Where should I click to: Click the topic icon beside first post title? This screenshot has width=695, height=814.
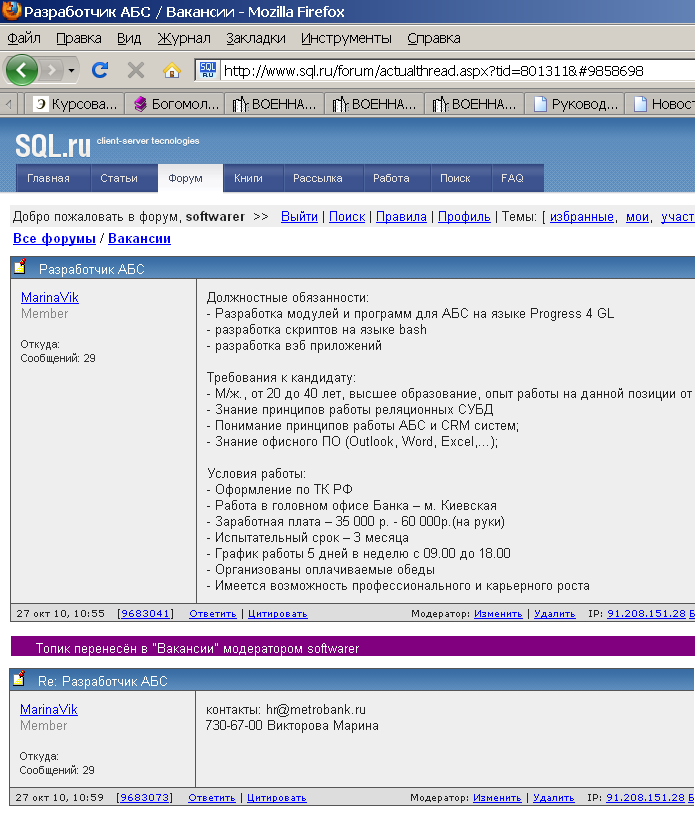click(x=21, y=267)
